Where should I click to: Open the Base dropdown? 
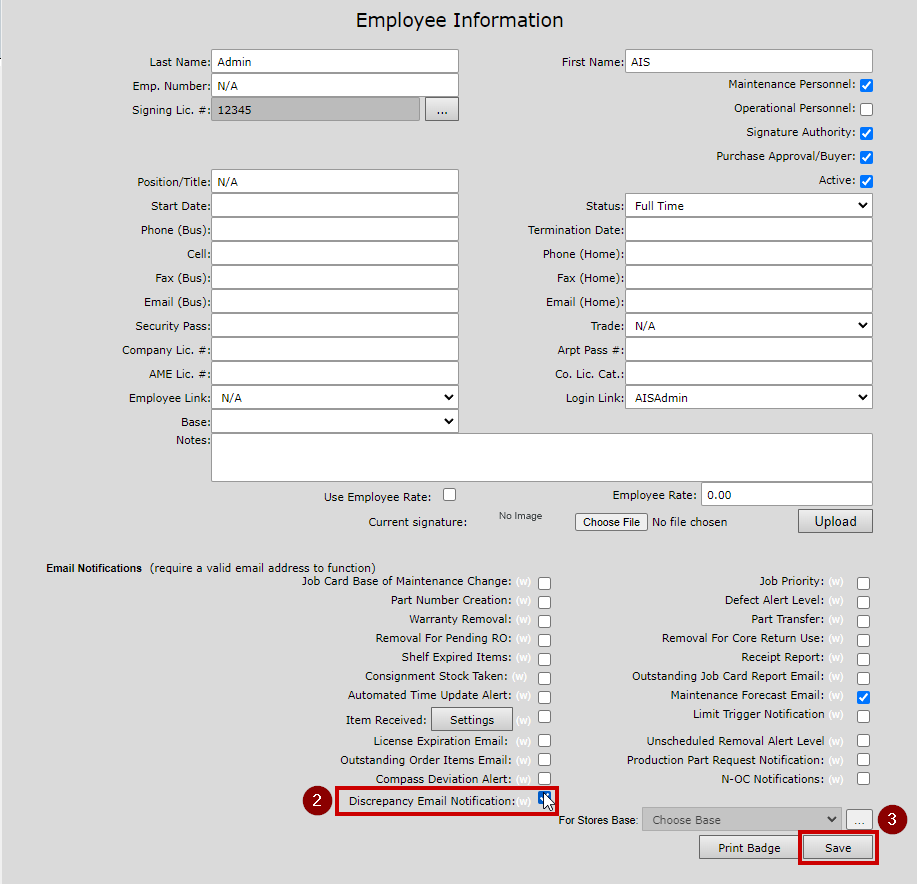334,422
